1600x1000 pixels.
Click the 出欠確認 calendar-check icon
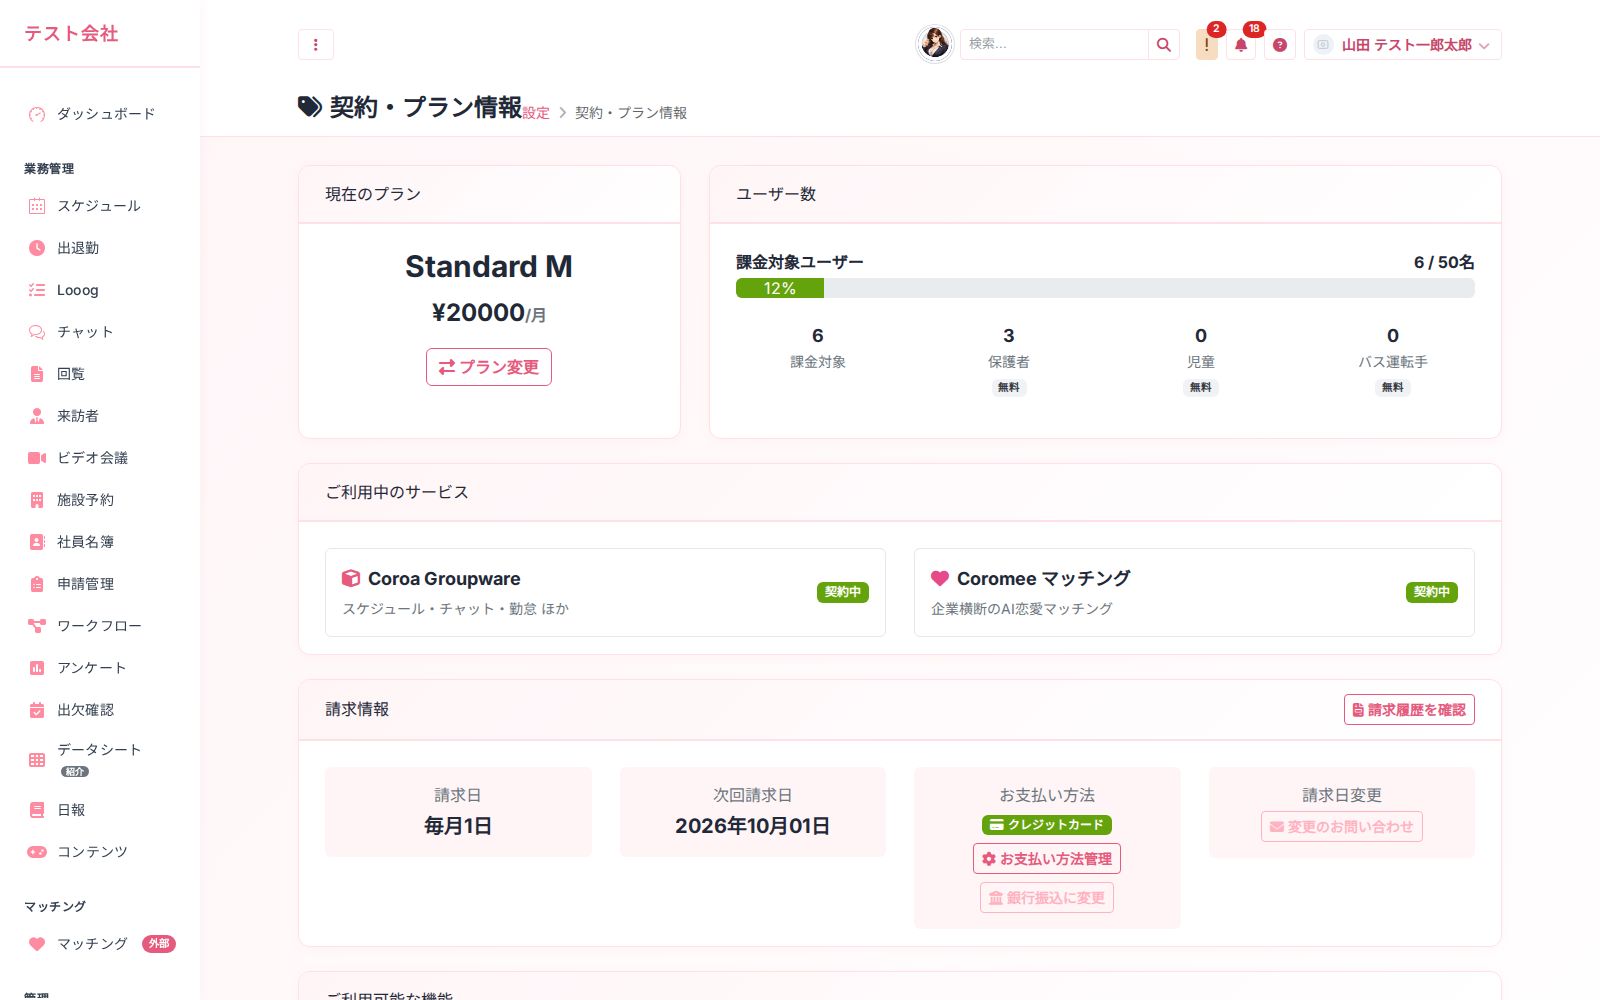pyautogui.click(x=37, y=710)
